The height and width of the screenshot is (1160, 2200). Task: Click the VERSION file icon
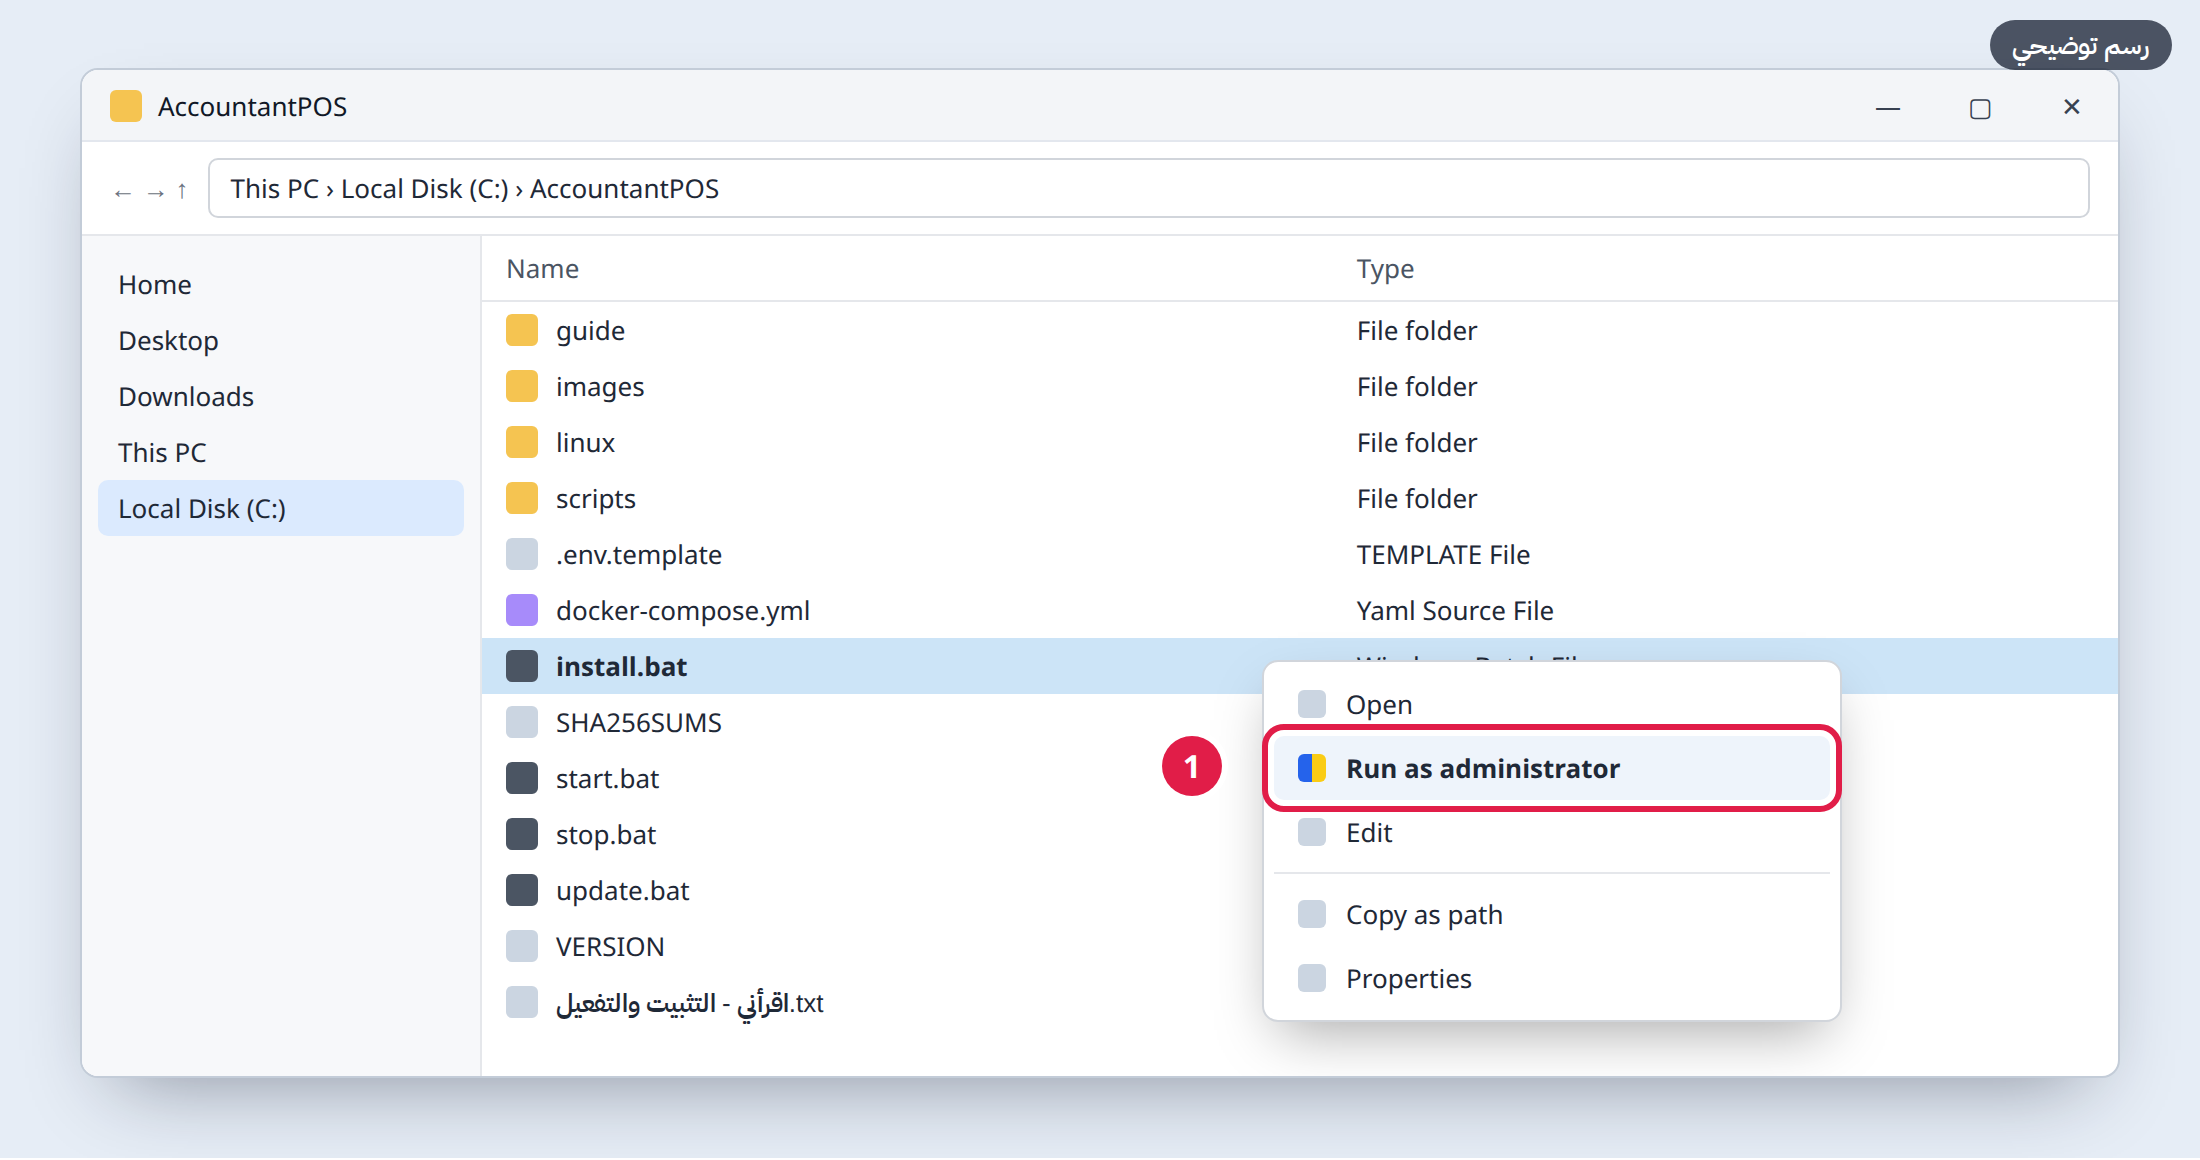522,947
